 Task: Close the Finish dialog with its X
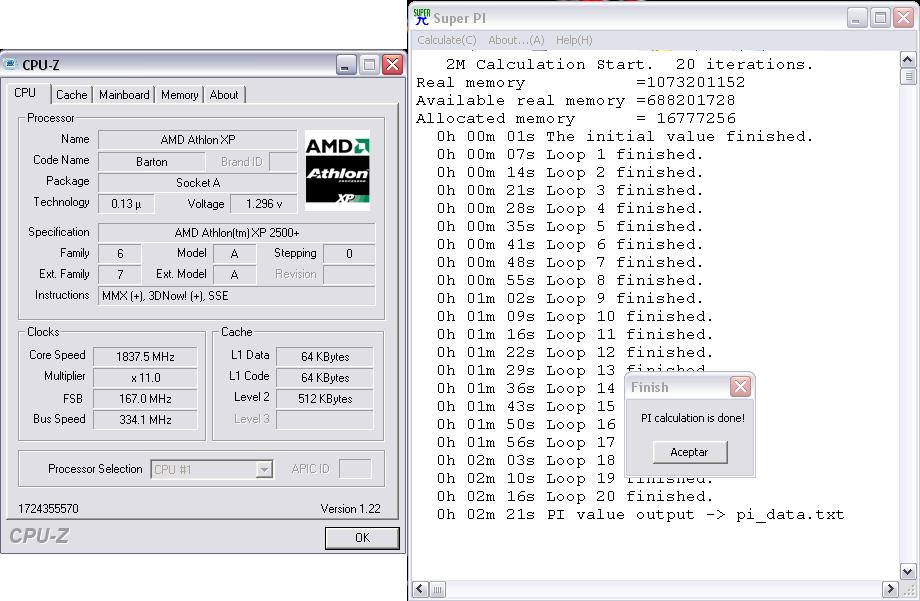pos(740,387)
